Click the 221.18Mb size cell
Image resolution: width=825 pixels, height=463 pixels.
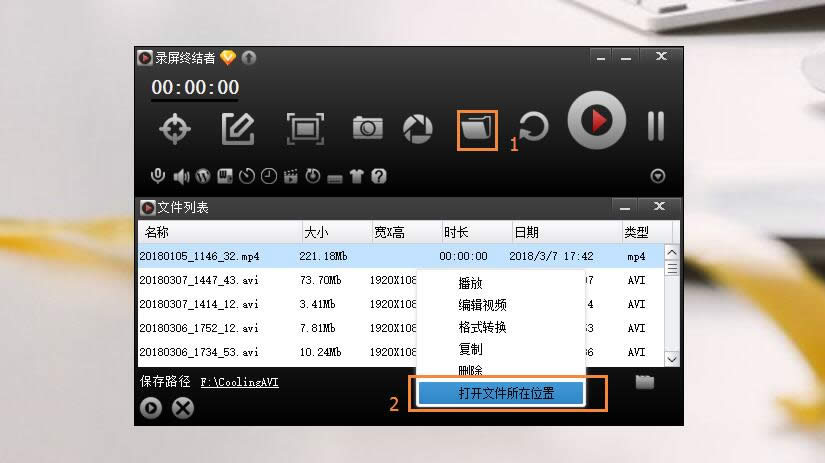pyautogui.click(x=323, y=256)
